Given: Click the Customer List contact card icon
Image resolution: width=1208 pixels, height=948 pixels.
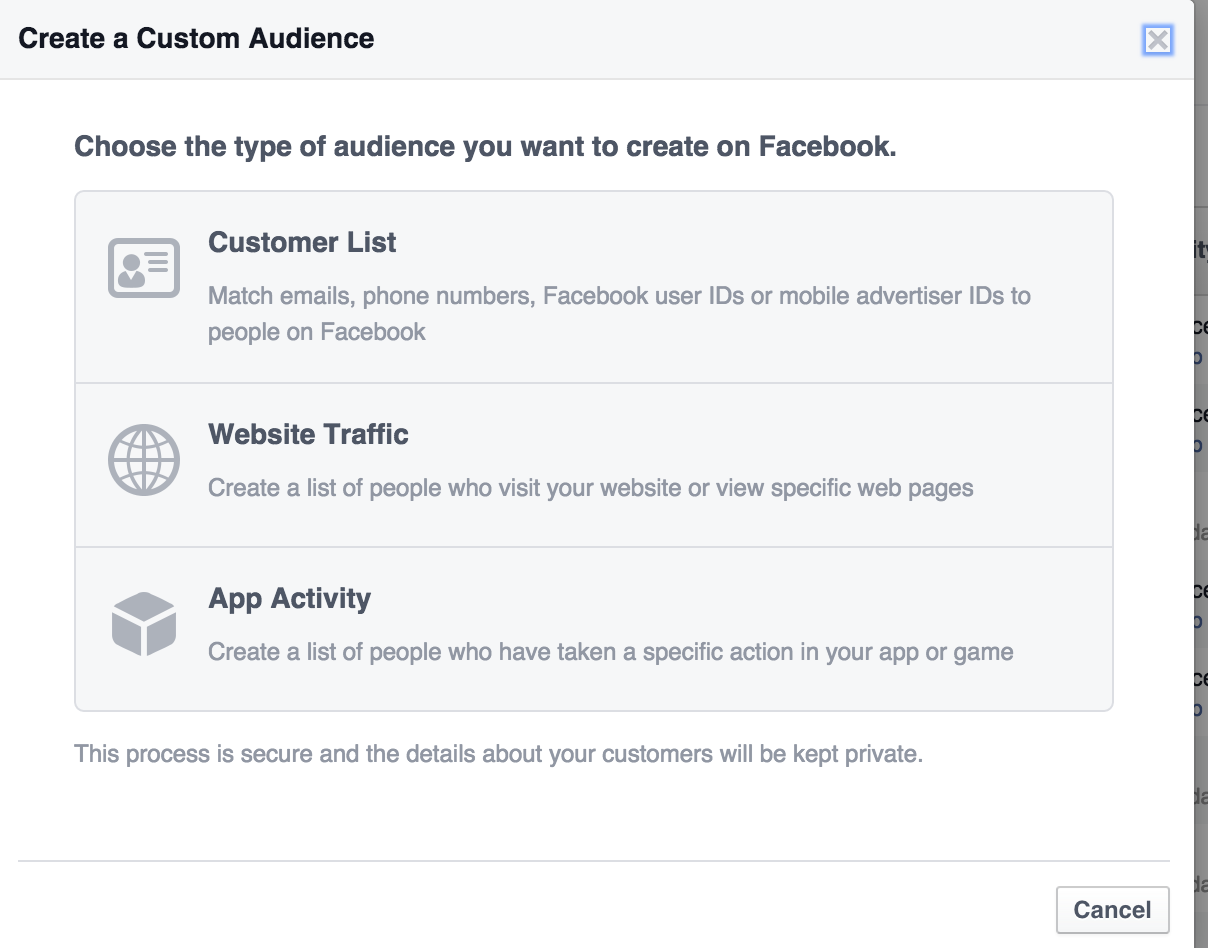Looking at the screenshot, I should [144, 267].
